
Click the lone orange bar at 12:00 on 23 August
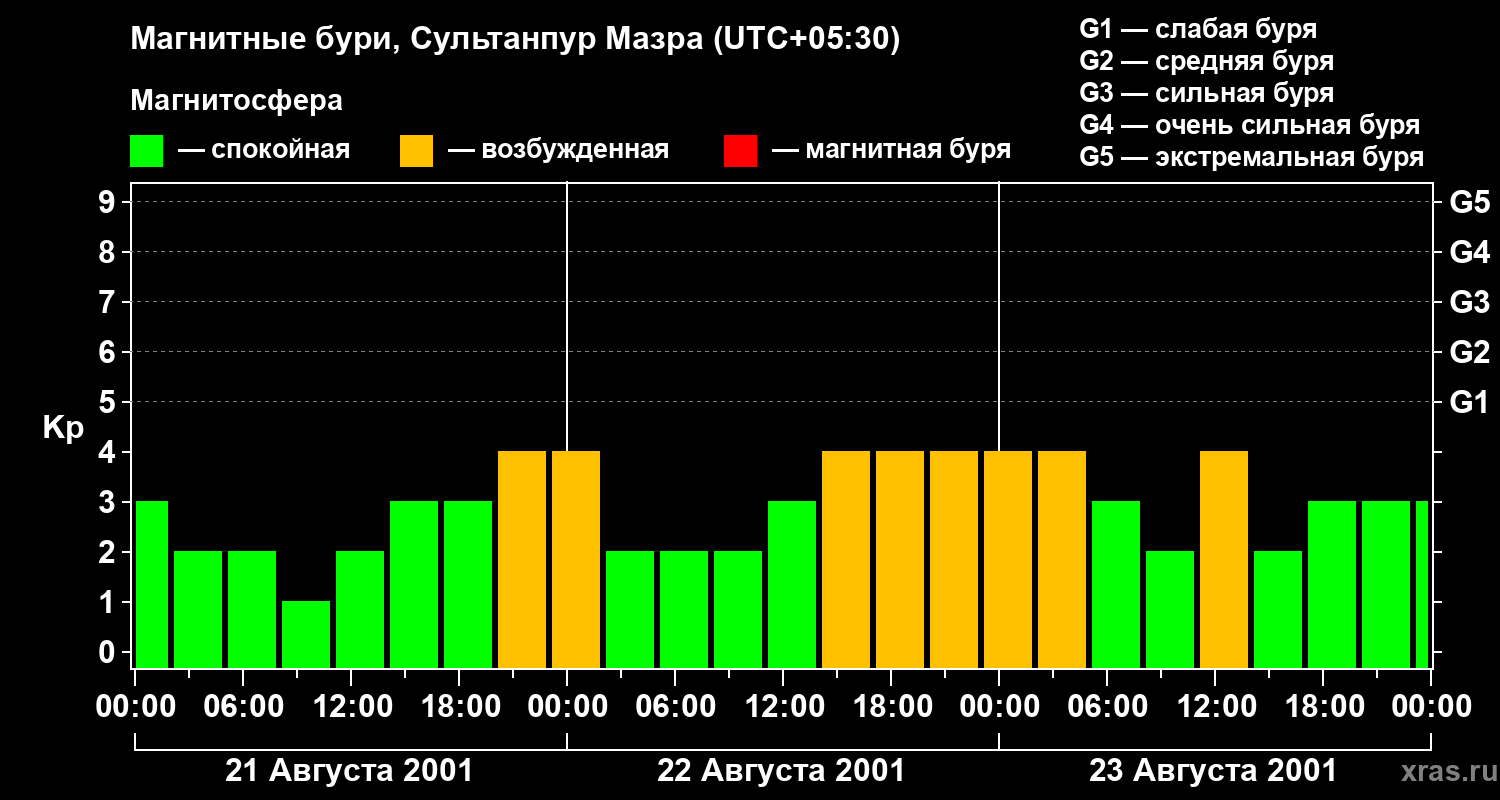pyautogui.click(x=1224, y=559)
